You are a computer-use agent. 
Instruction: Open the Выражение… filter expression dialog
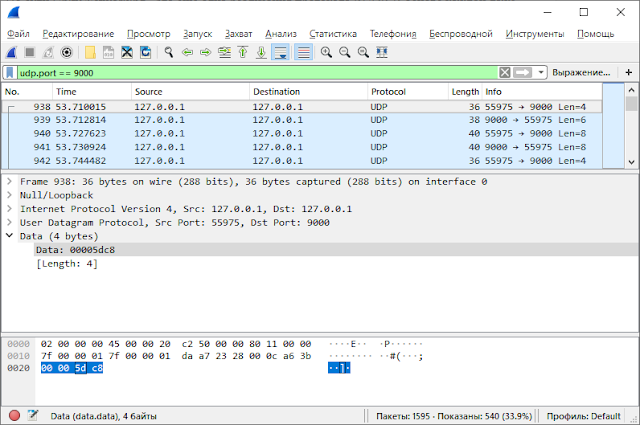581,73
